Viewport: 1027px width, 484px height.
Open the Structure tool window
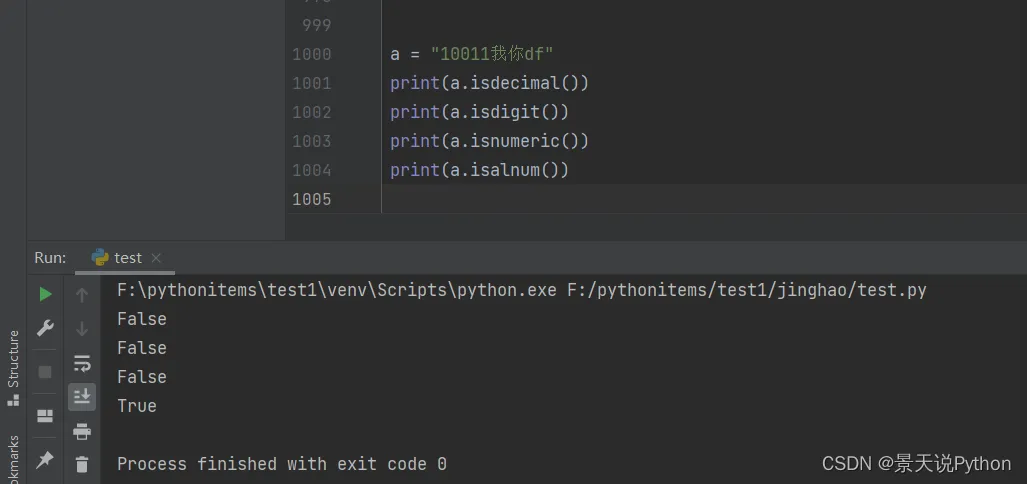(13, 366)
